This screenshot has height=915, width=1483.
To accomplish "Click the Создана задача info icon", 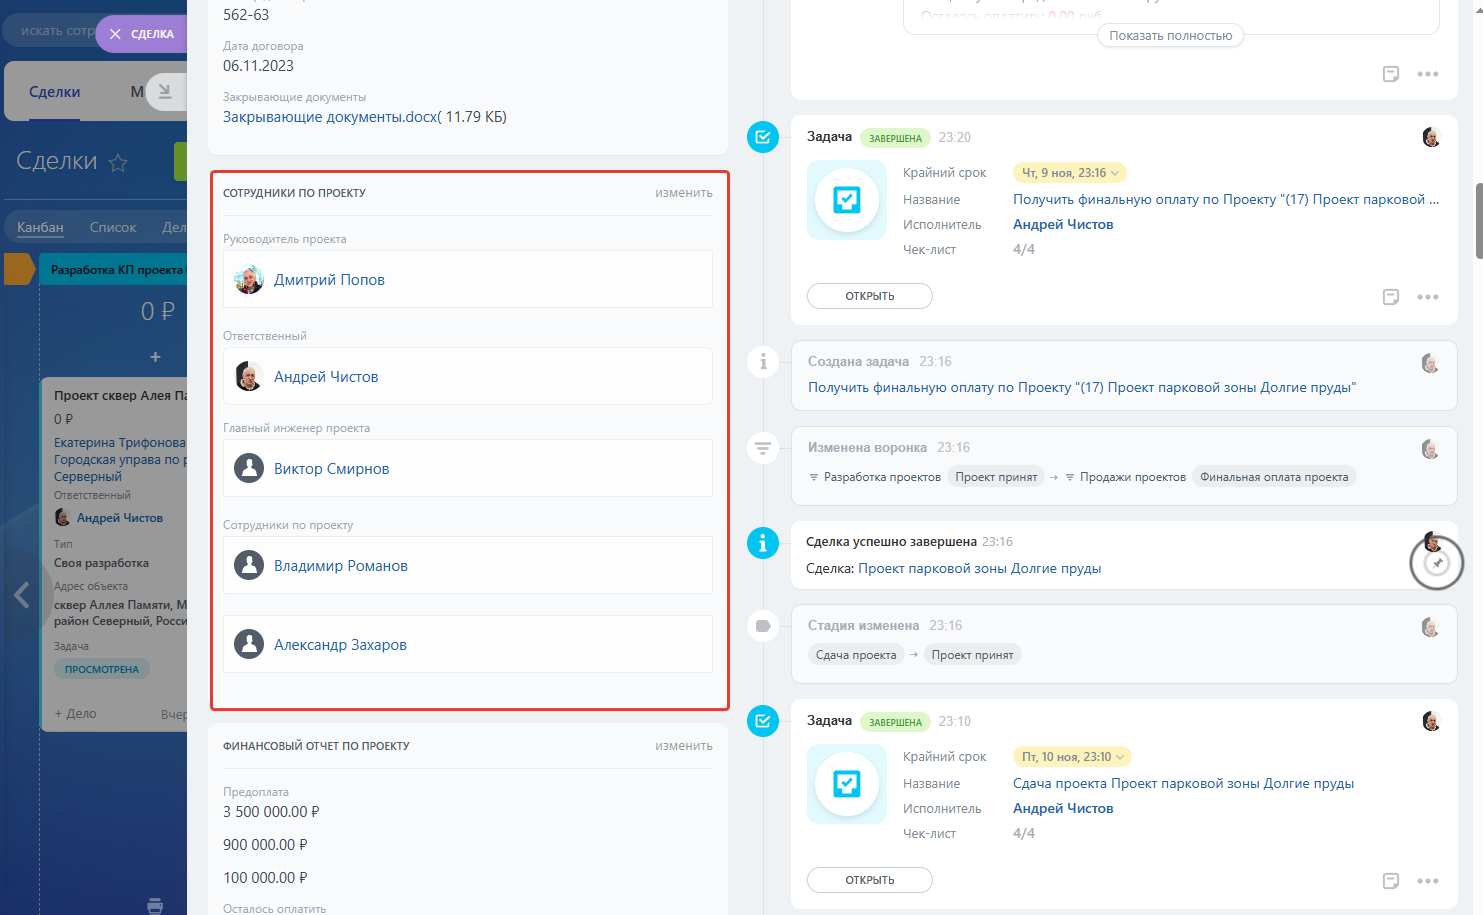I will tap(763, 362).
